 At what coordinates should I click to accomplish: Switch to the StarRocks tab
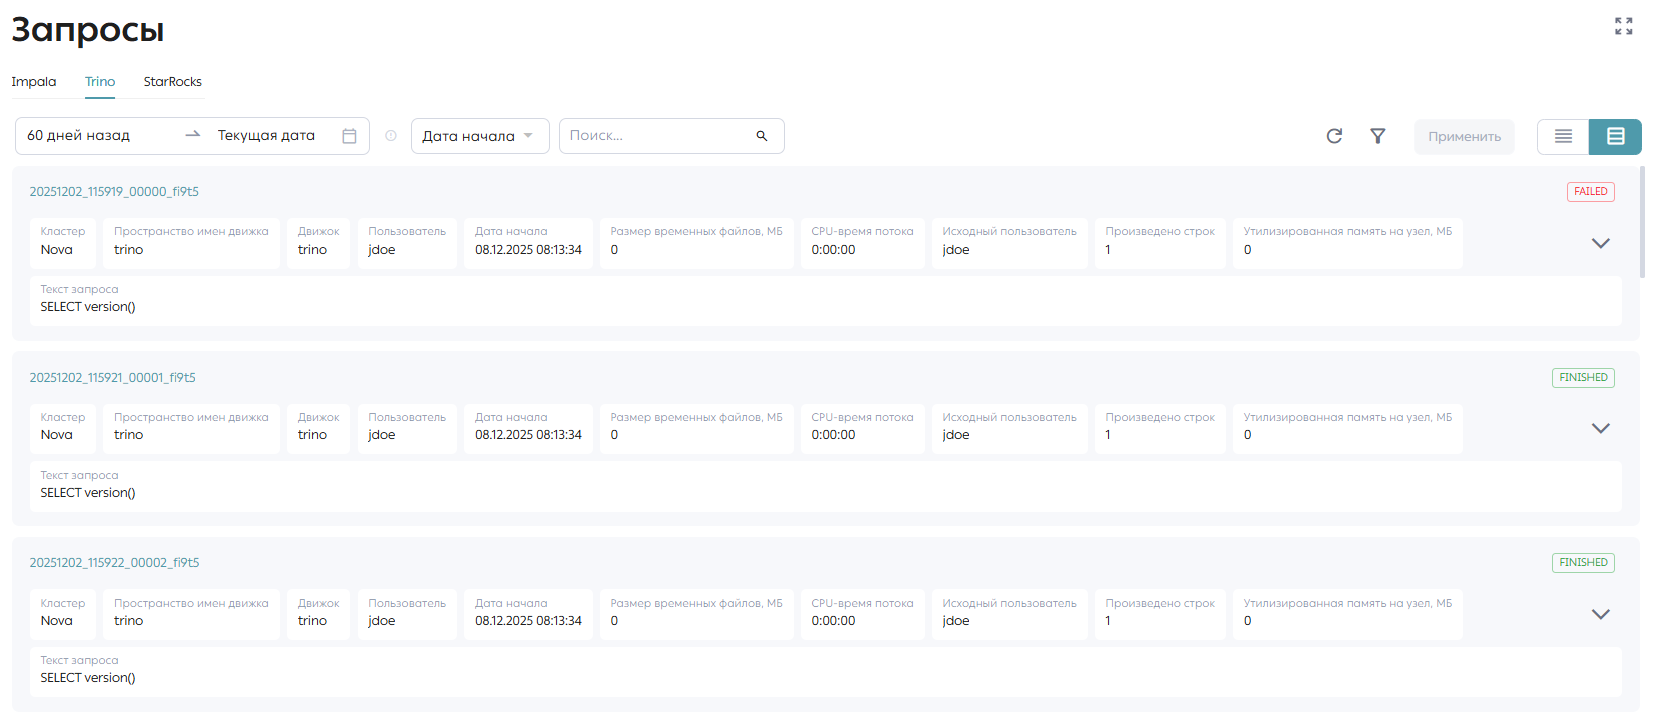172,82
